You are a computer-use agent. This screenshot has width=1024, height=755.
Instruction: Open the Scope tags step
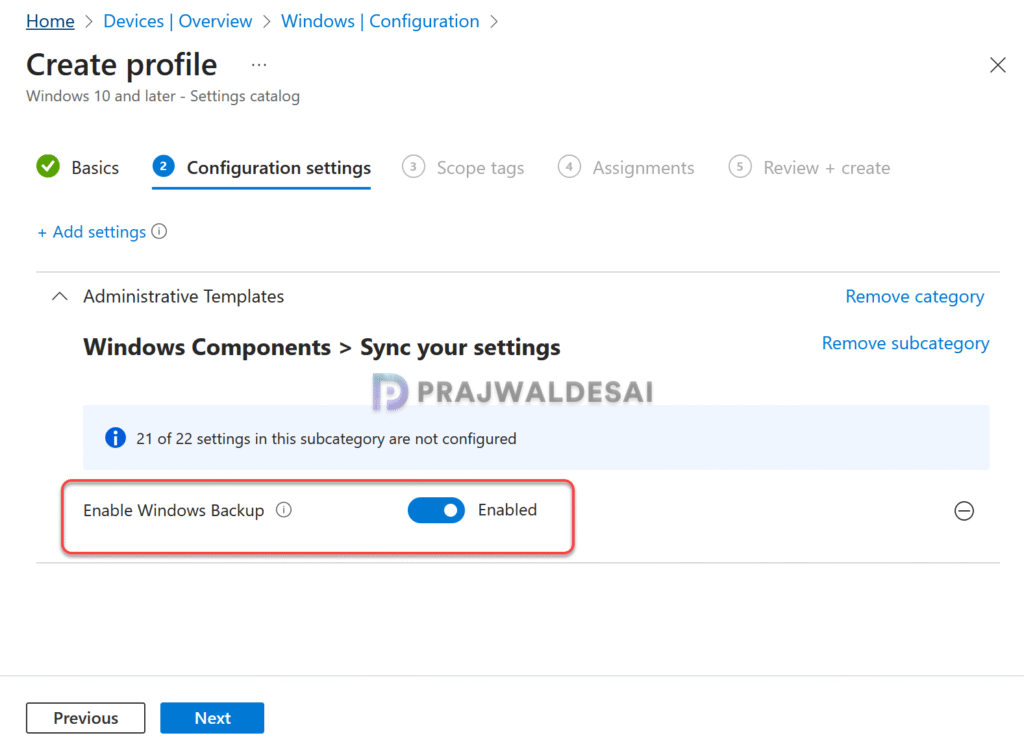(x=463, y=168)
